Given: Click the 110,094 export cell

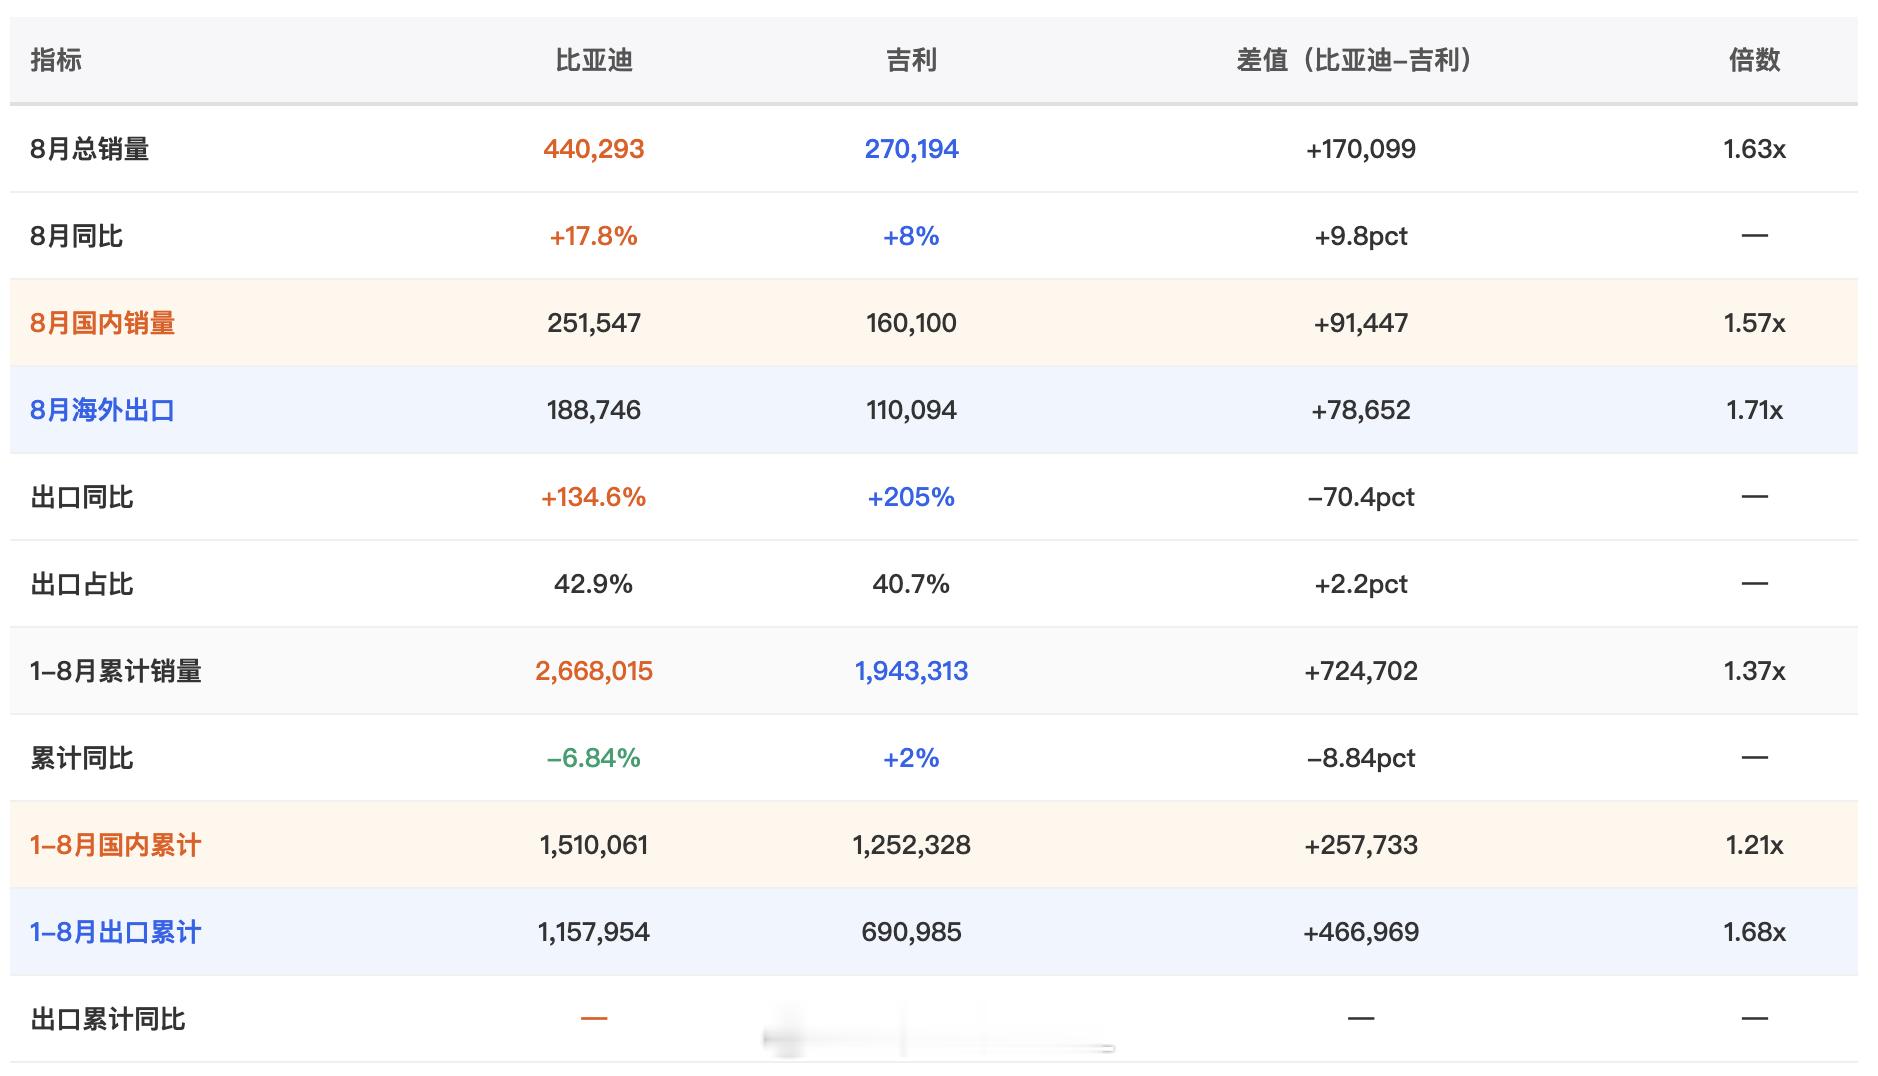Looking at the screenshot, I should pos(911,410).
